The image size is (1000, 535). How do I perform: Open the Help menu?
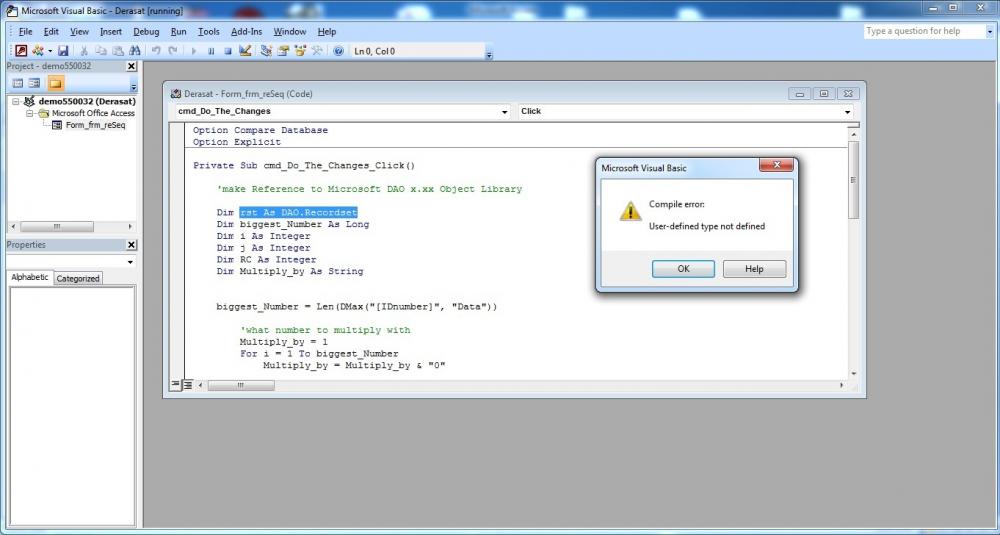coord(327,31)
